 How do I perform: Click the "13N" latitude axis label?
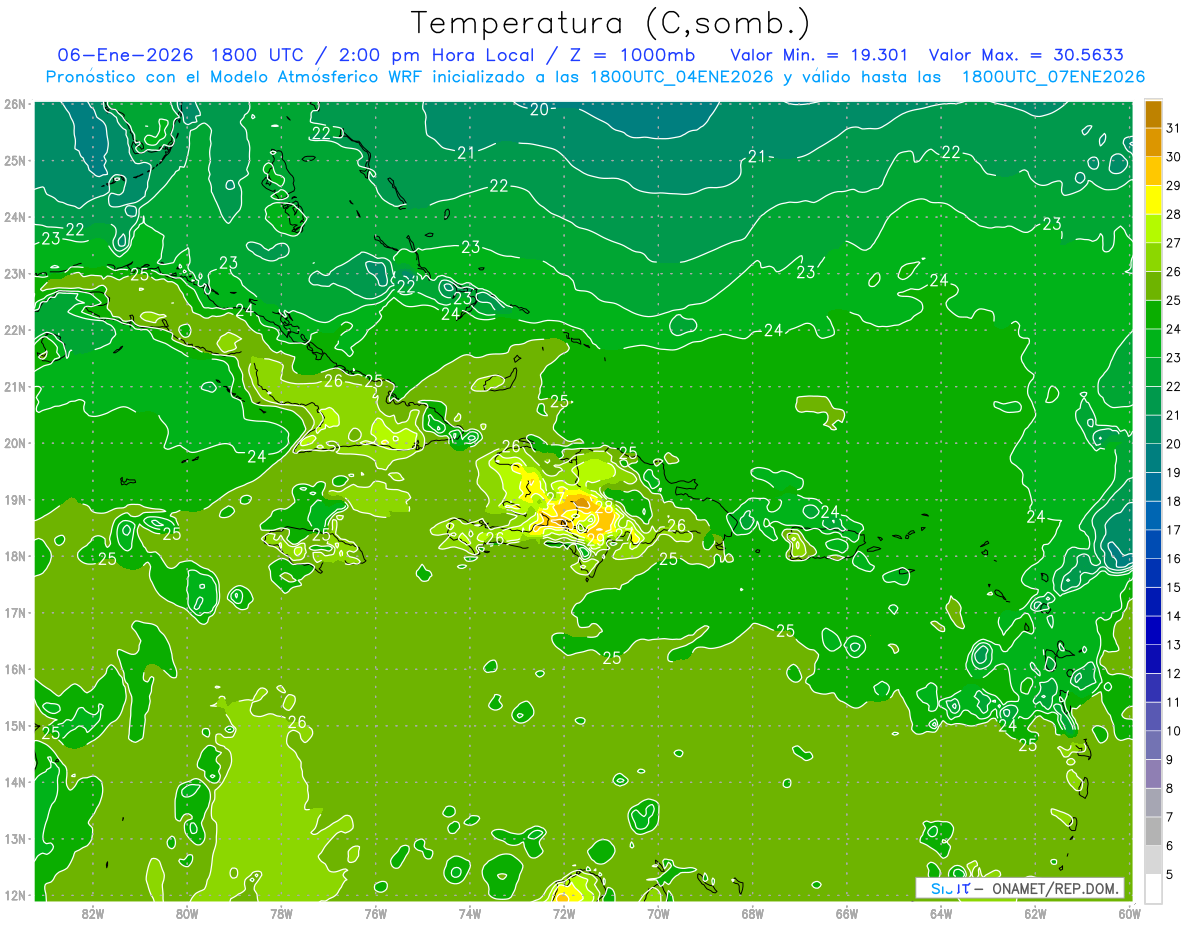click(15, 839)
